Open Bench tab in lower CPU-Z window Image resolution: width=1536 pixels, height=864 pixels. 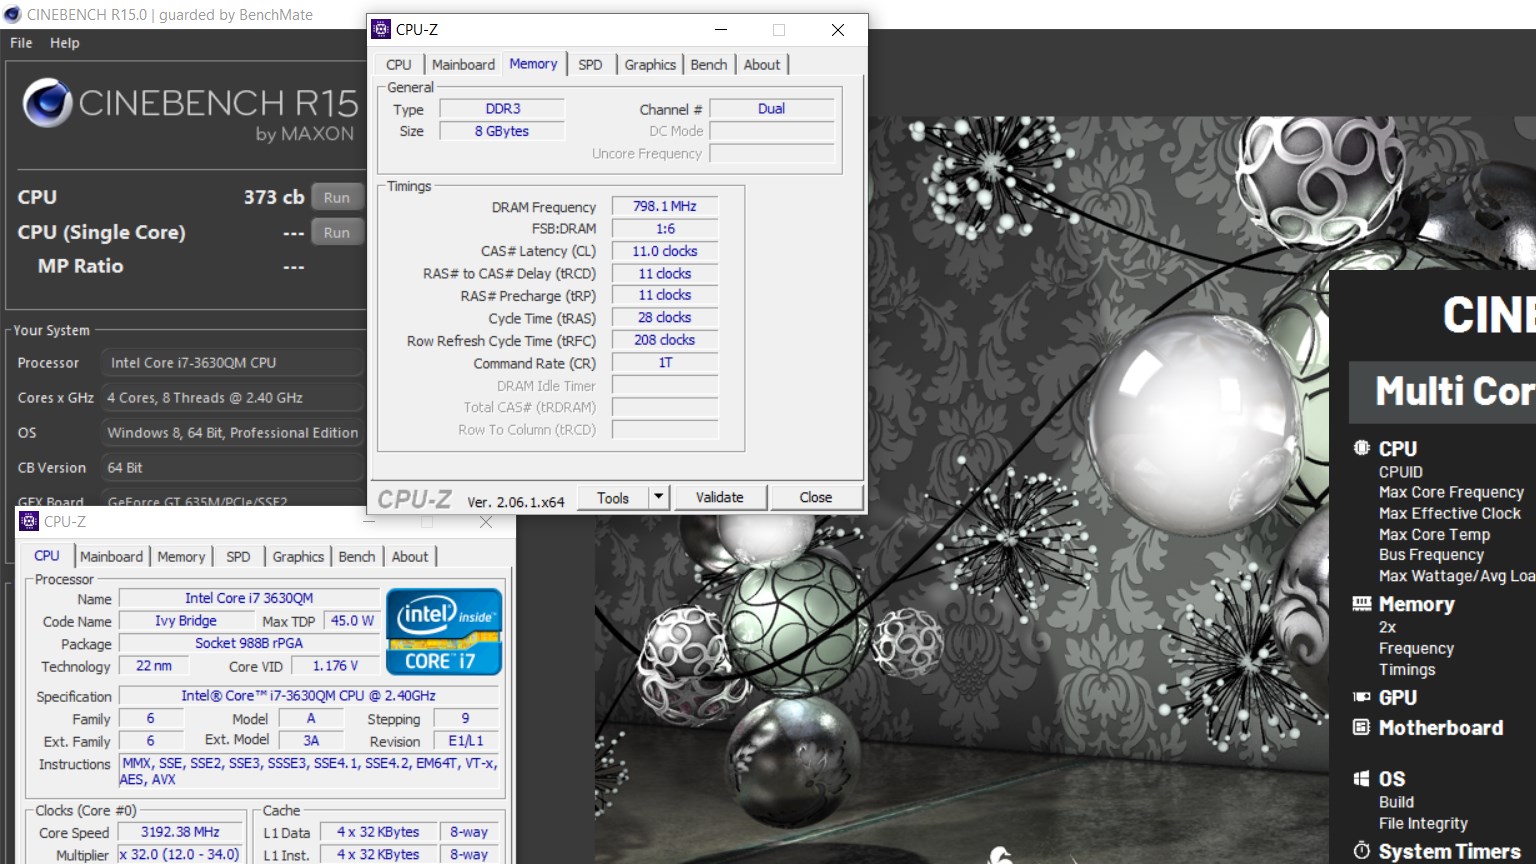357,556
